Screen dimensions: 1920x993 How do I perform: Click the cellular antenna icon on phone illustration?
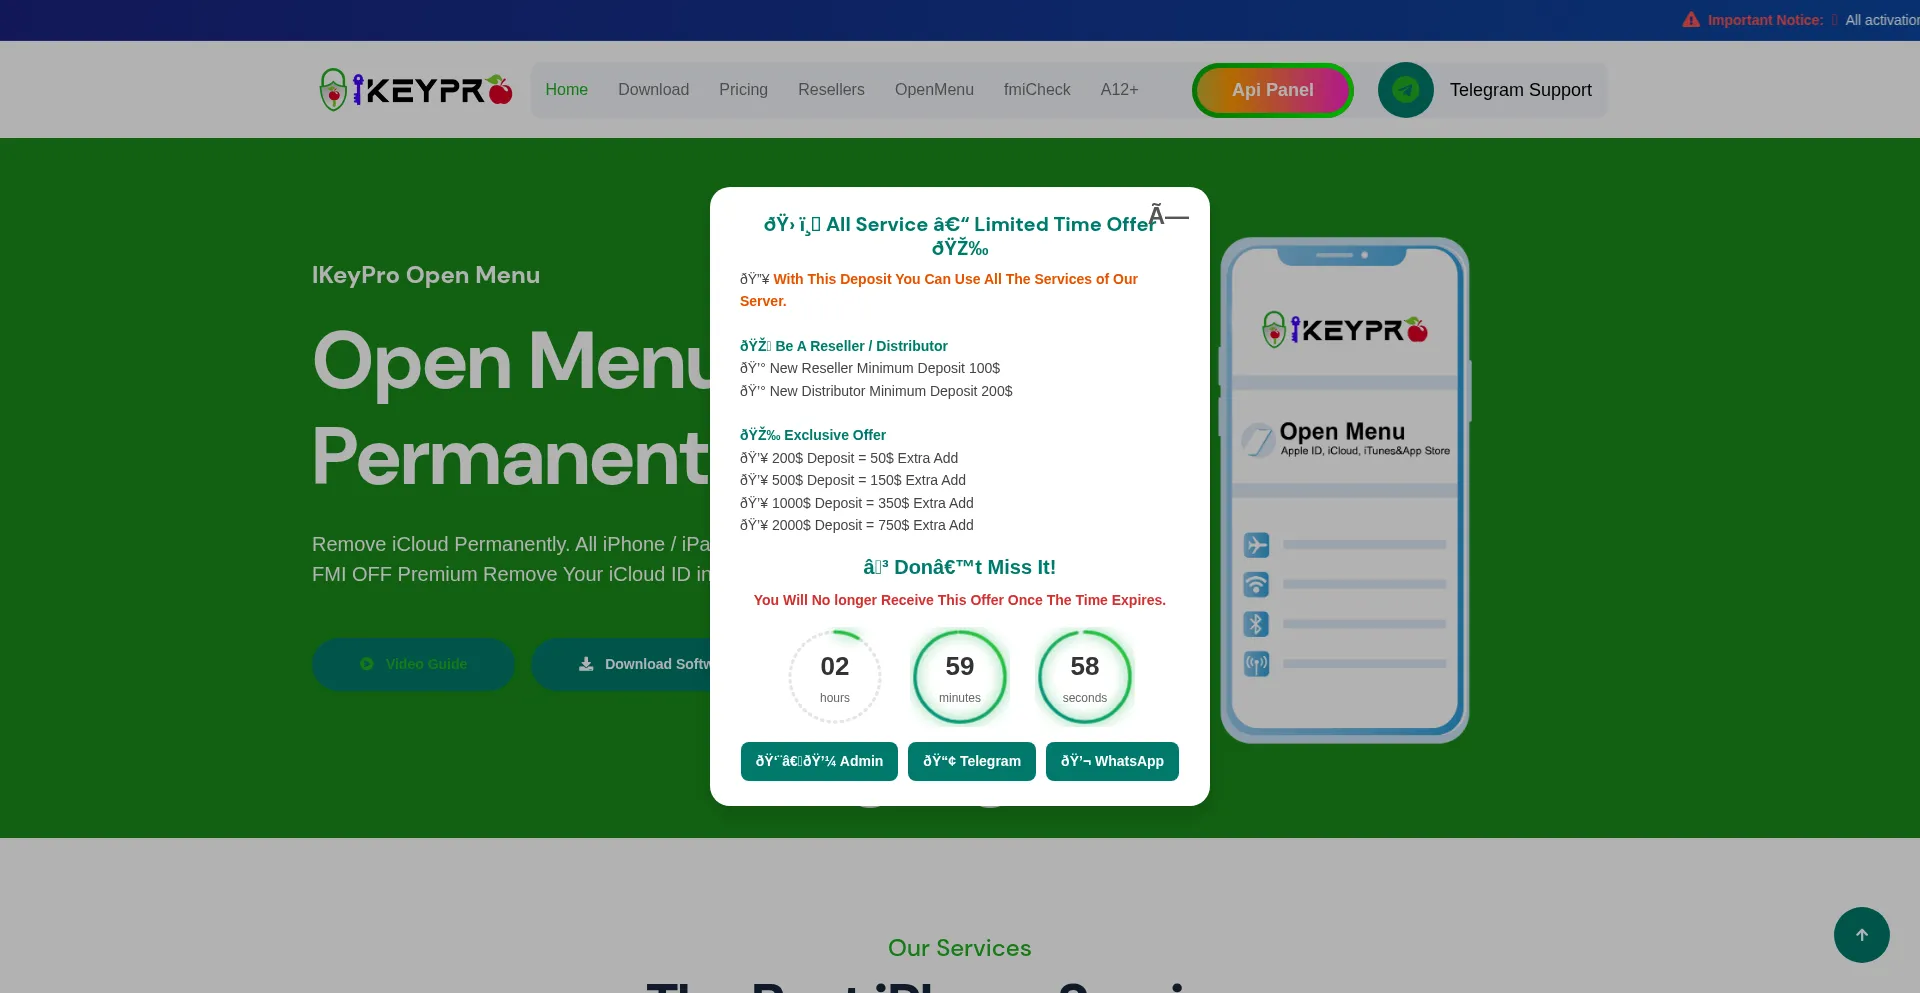pyautogui.click(x=1256, y=664)
